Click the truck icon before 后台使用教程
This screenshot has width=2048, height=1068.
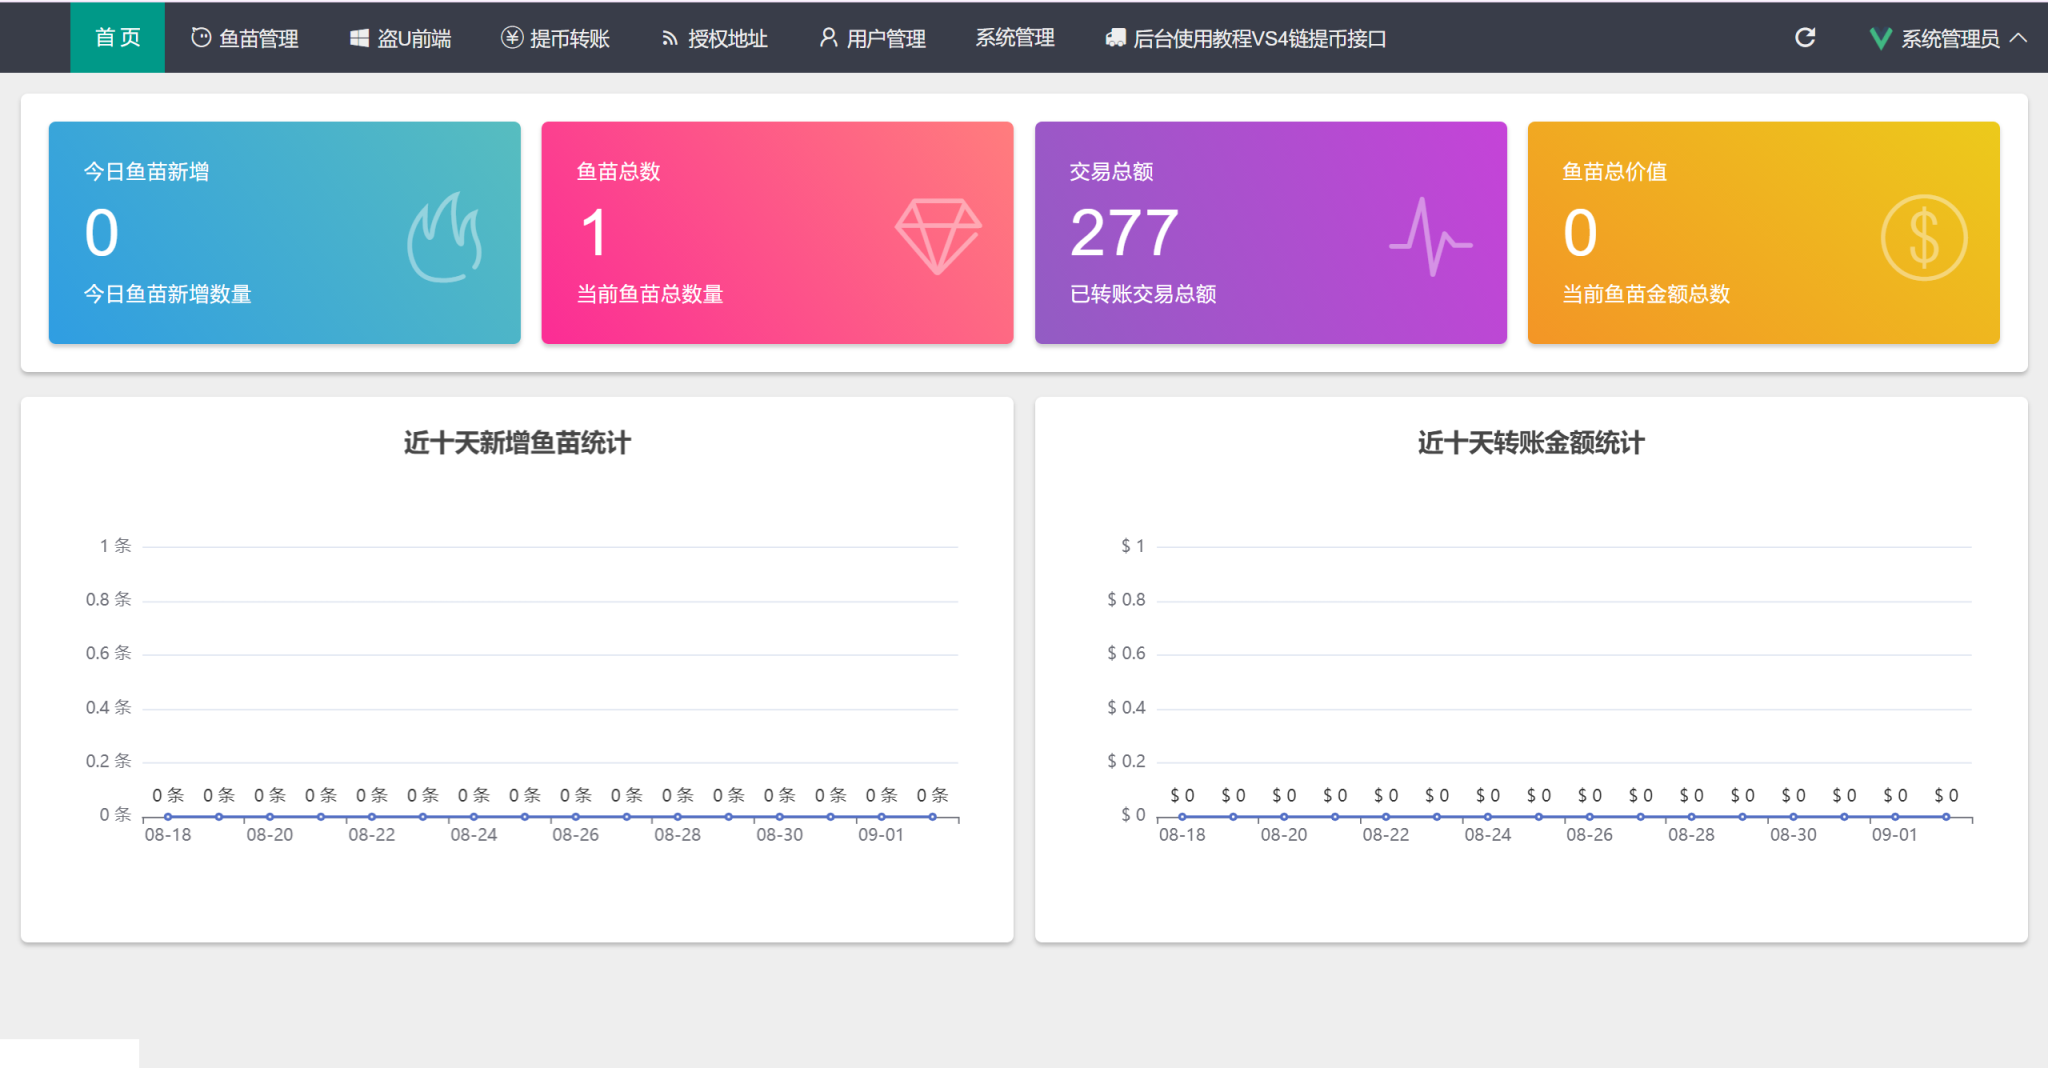pyautogui.click(x=1116, y=38)
